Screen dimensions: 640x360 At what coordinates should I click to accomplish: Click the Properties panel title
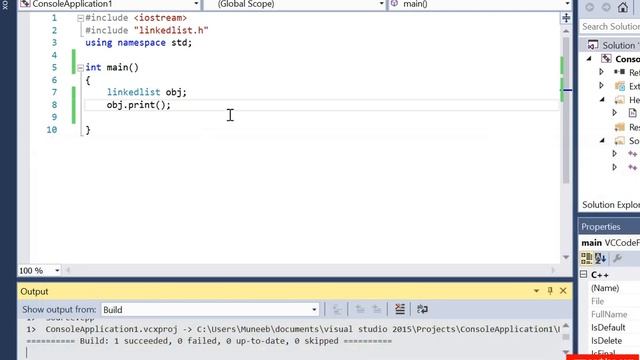601,227
